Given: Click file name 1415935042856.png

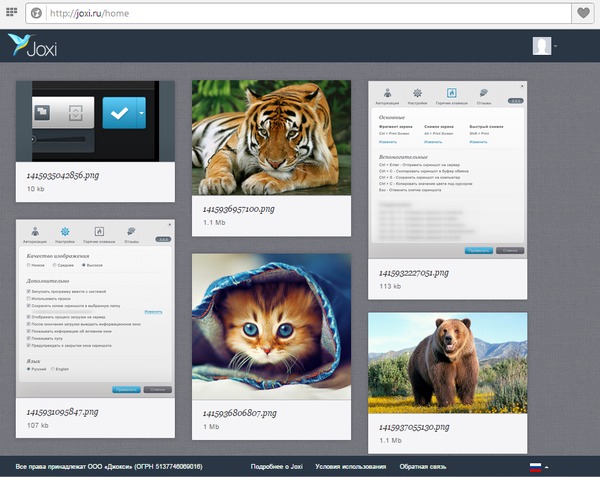Looking at the screenshot, I should coord(63,176).
